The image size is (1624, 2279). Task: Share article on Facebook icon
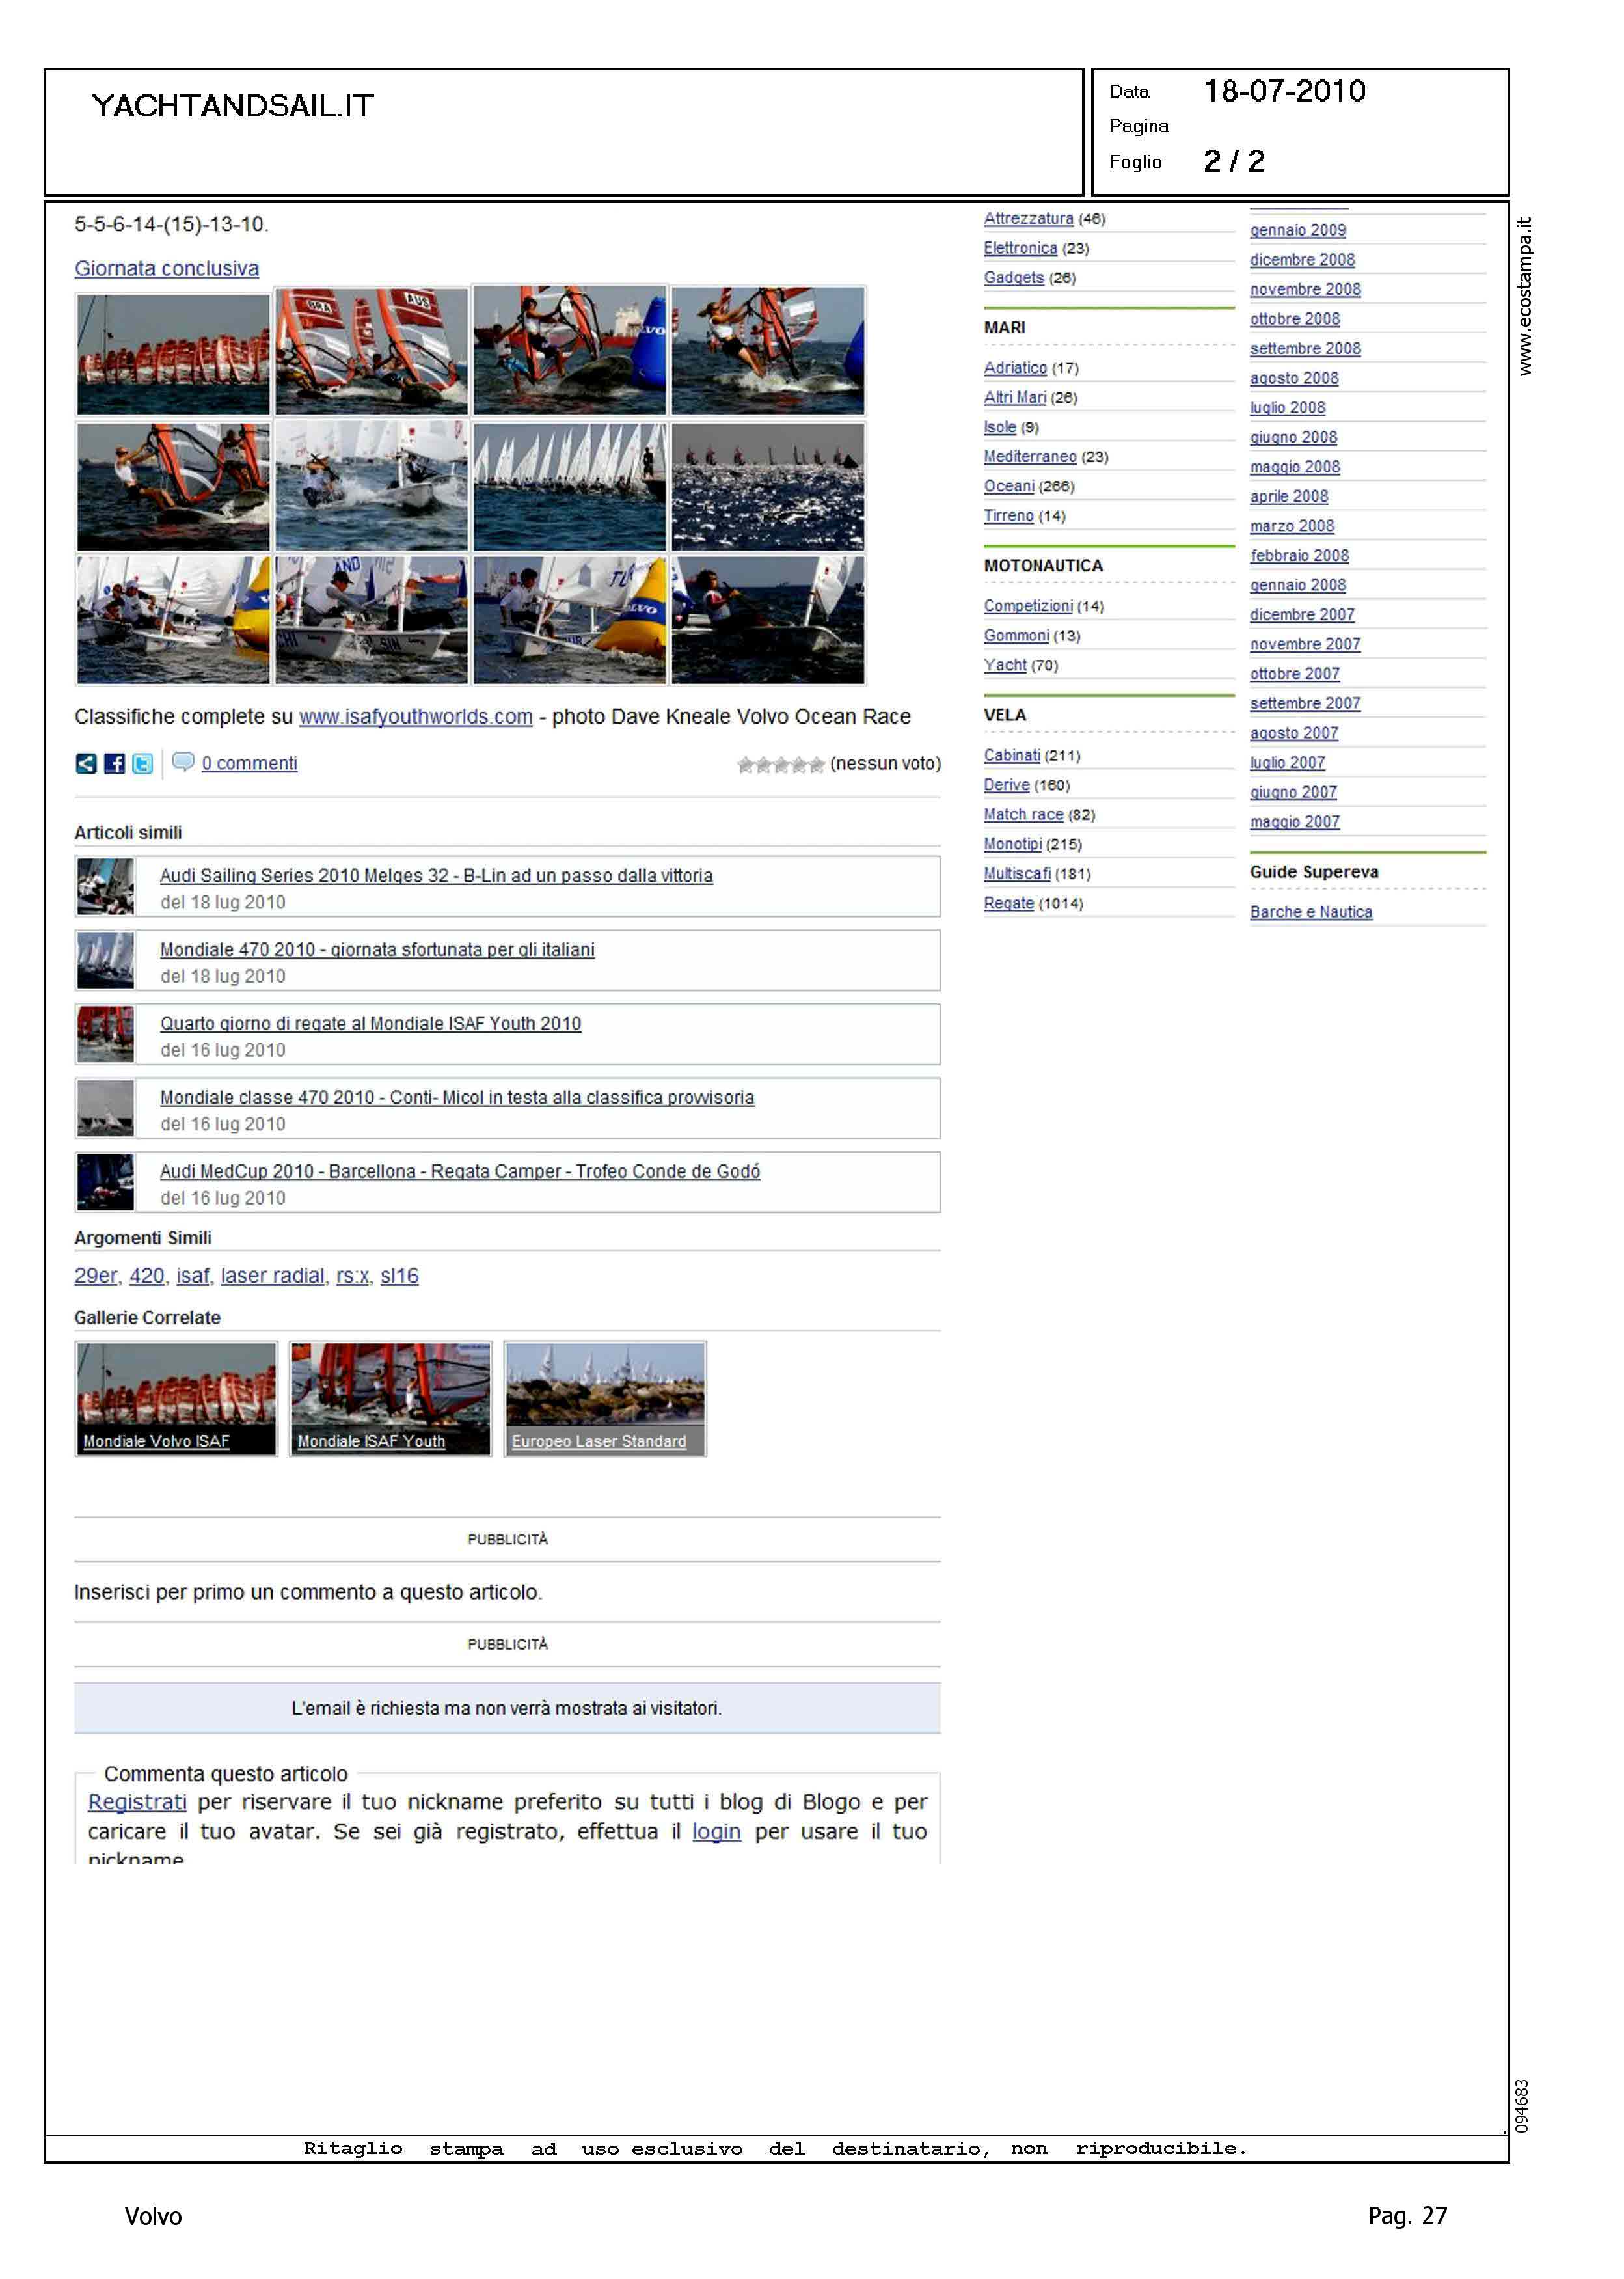pos(114,764)
